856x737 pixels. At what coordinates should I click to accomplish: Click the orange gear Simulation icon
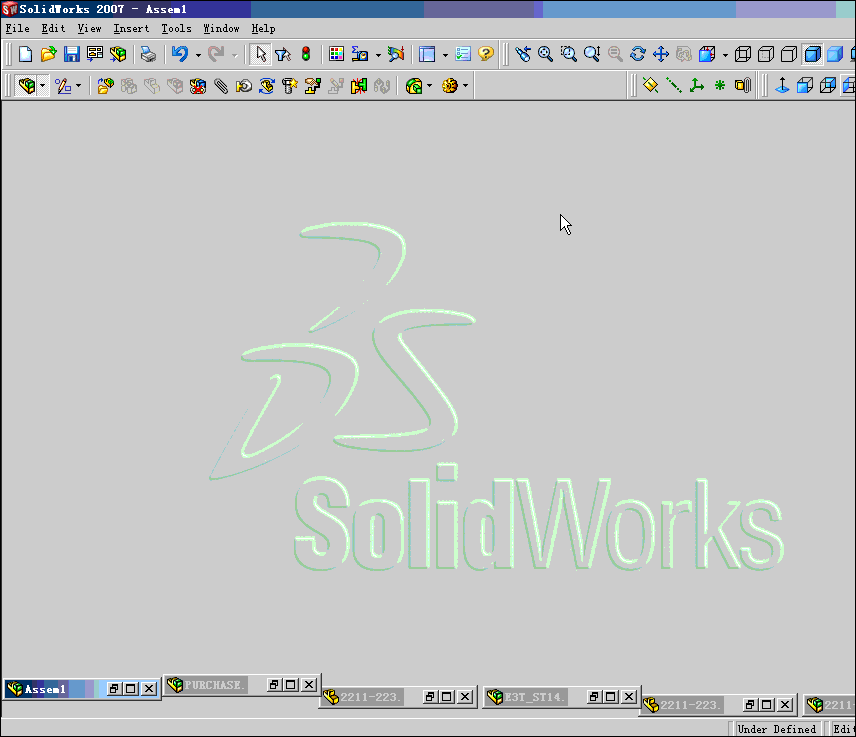point(449,86)
